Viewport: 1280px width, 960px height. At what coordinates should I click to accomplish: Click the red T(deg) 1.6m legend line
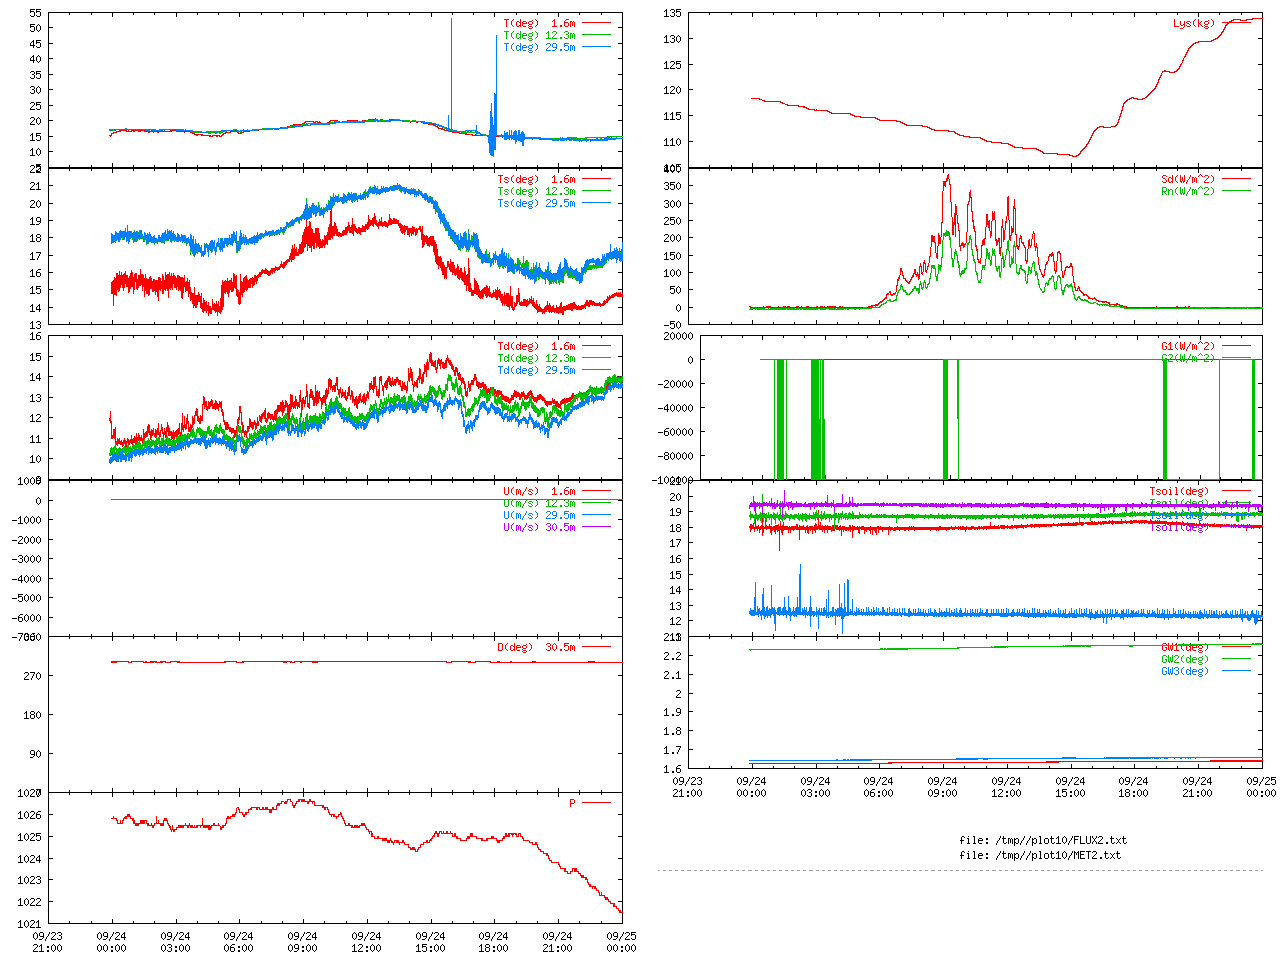pos(596,23)
